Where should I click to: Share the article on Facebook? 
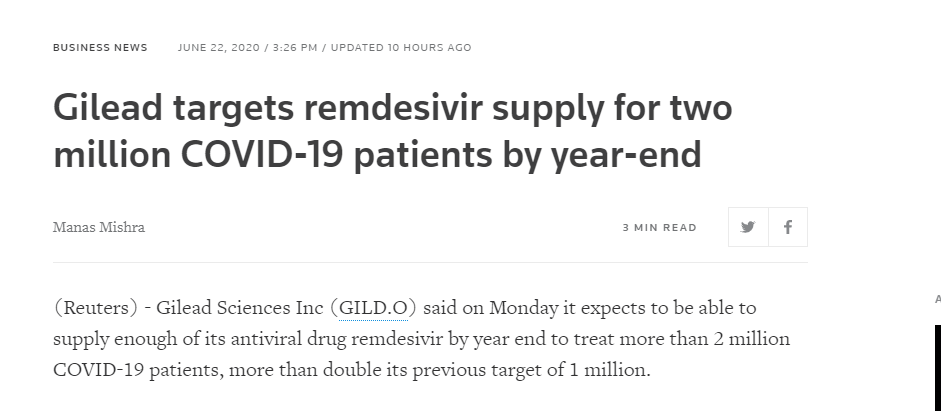pos(788,227)
